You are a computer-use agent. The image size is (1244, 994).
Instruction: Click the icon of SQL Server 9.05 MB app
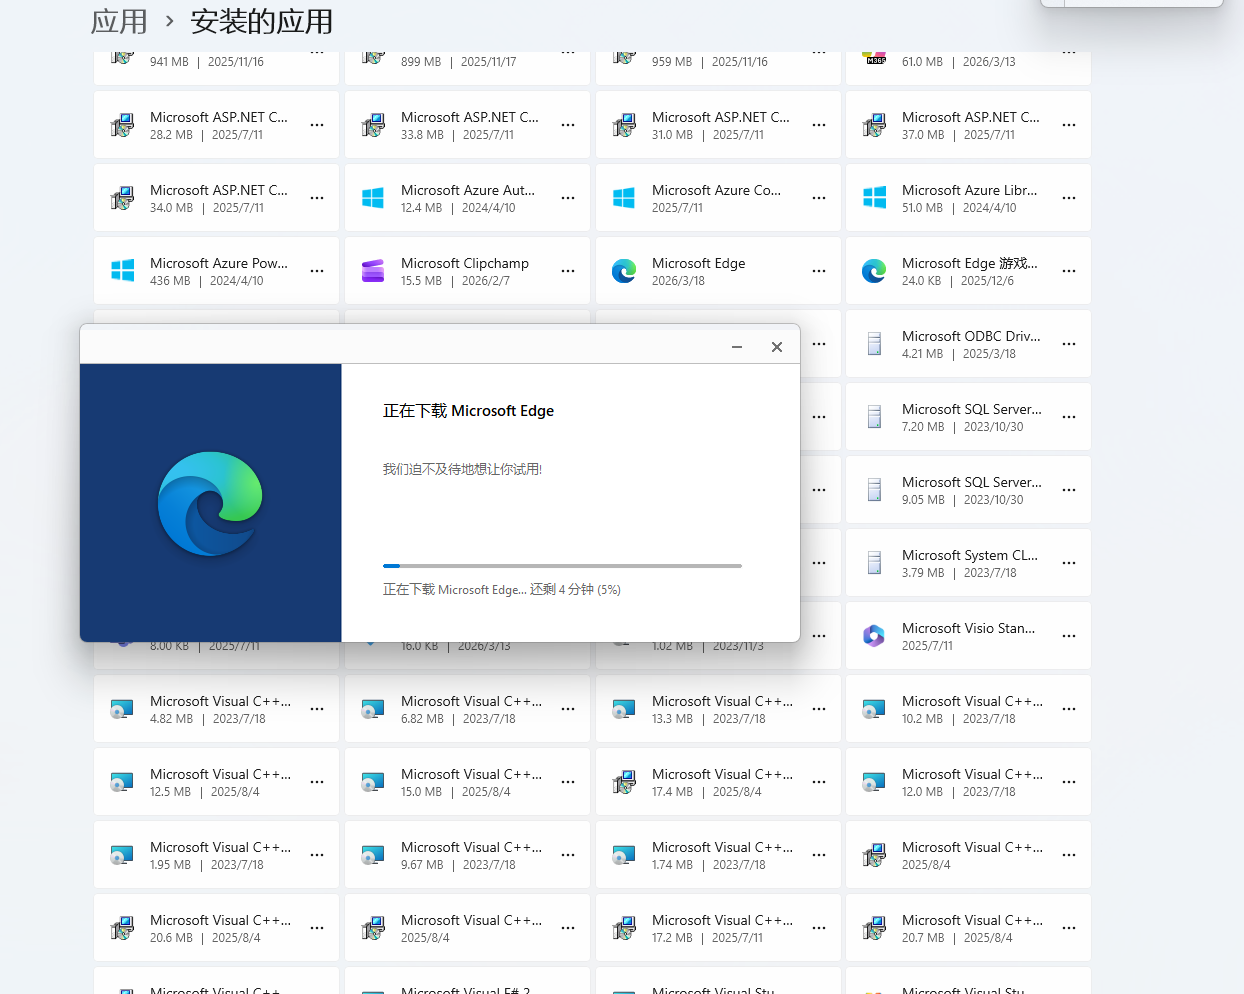pos(874,490)
